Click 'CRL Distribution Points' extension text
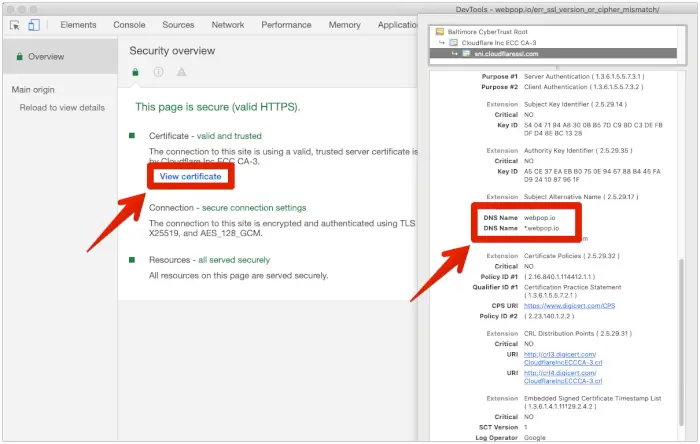 pos(559,334)
